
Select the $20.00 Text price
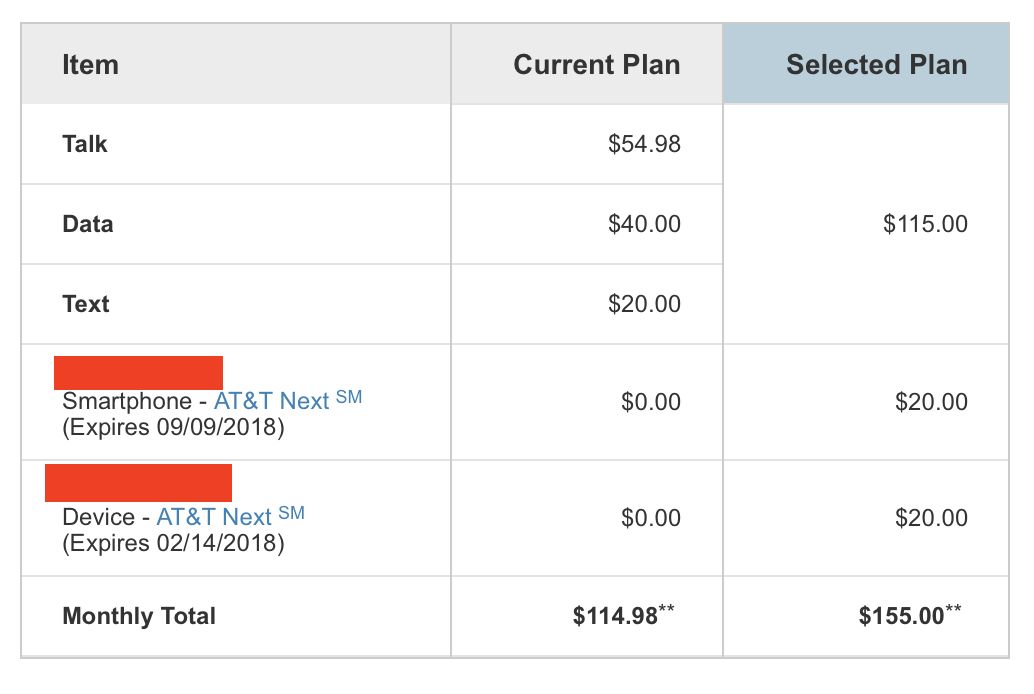click(644, 304)
